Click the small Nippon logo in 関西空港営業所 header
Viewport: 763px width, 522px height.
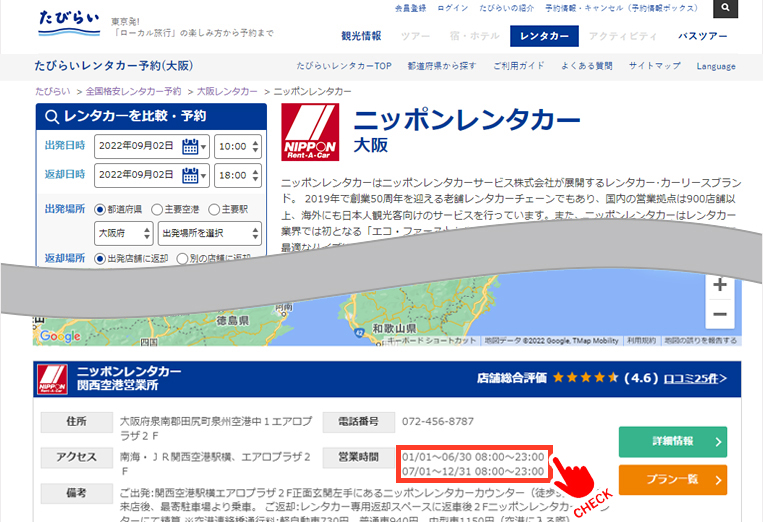click(53, 379)
